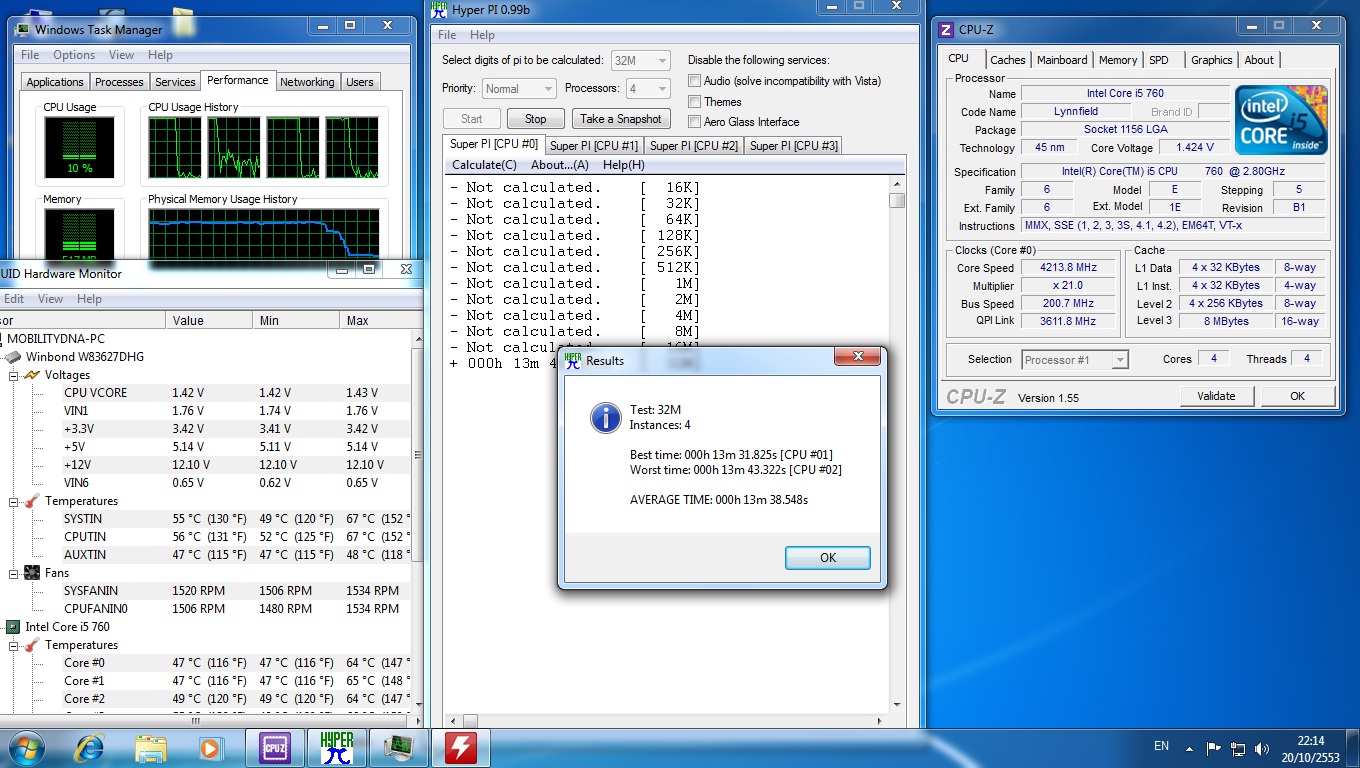Click the Hardware Monitor vertical scrollbar
The height and width of the screenshot is (768, 1360).
pyautogui.click(x=417, y=521)
